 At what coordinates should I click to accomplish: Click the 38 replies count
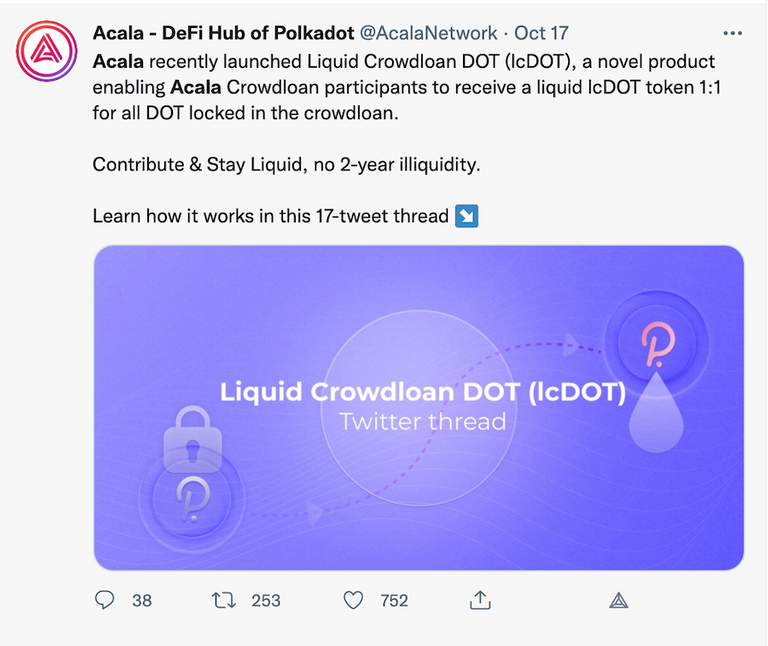pyautogui.click(x=142, y=600)
